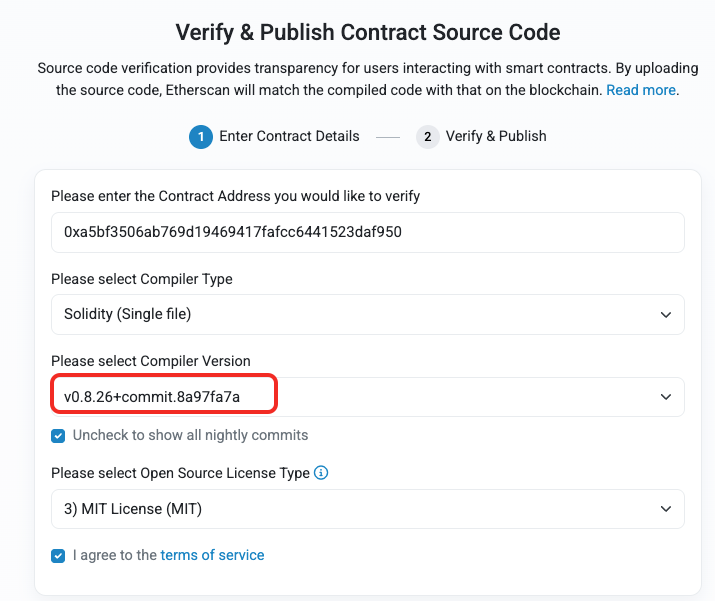Open the Read more link
The width and height of the screenshot is (715, 601).
641,90
